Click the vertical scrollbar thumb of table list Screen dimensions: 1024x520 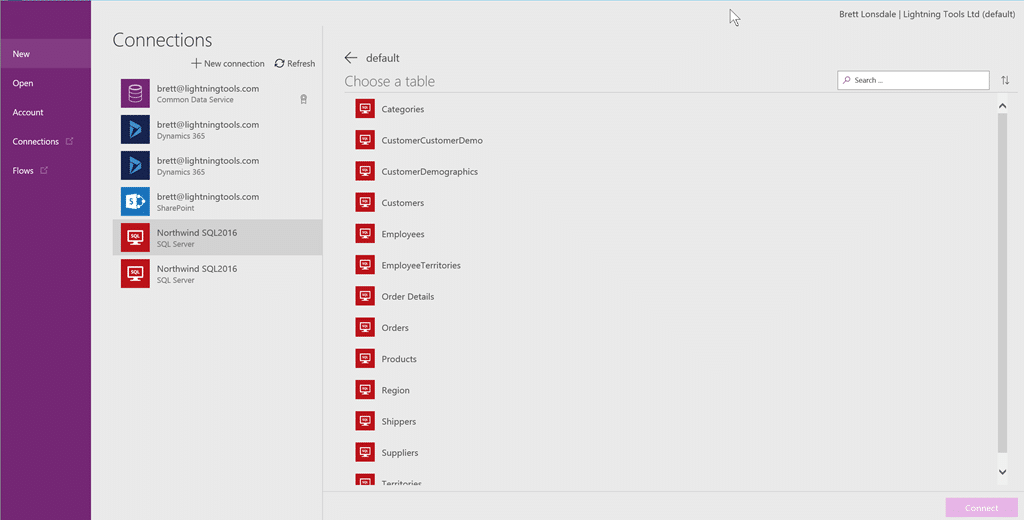(1002, 283)
